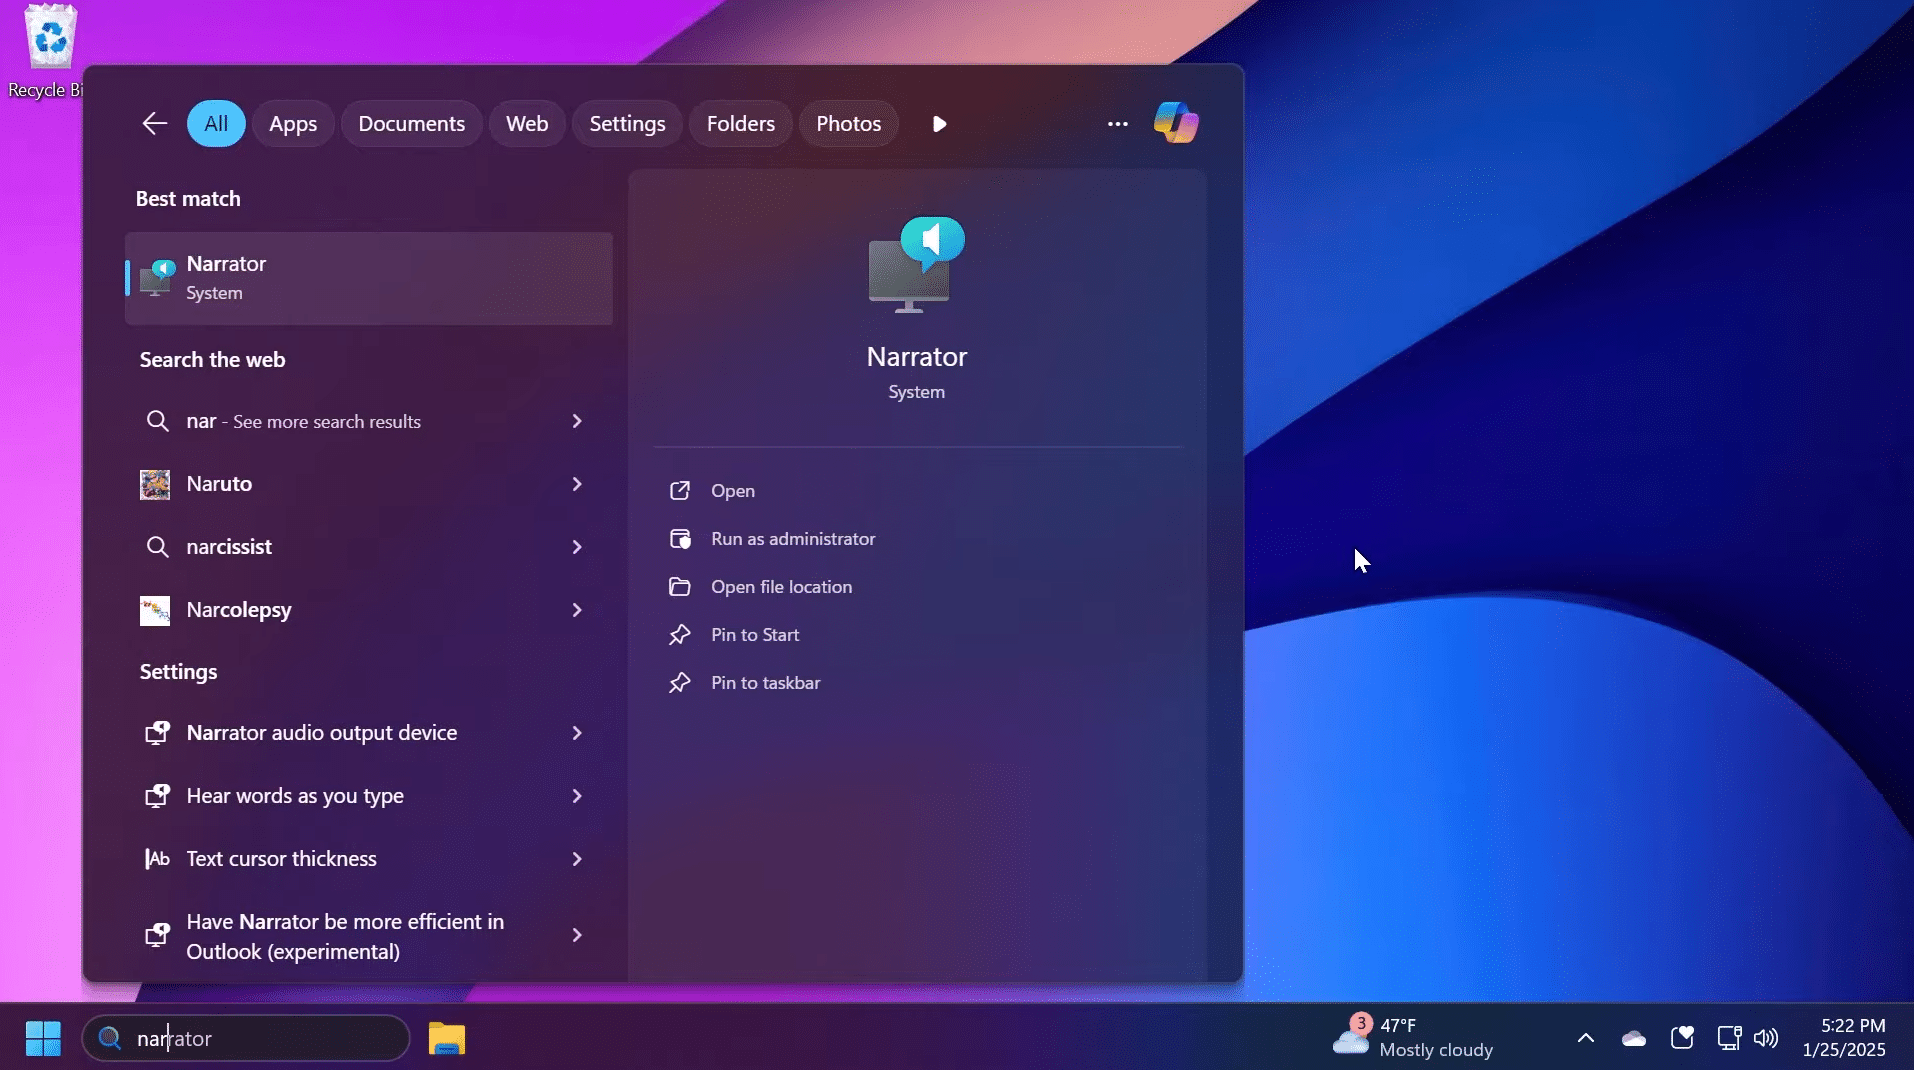
Task: Switch to the Apps filter tab
Action: point(293,123)
